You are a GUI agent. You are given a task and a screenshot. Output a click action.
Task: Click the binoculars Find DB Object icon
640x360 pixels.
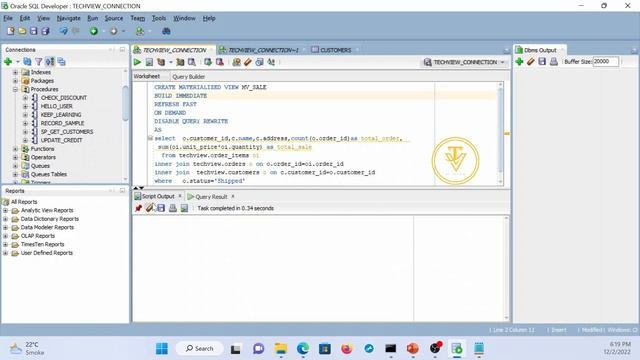(x=166, y=31)
